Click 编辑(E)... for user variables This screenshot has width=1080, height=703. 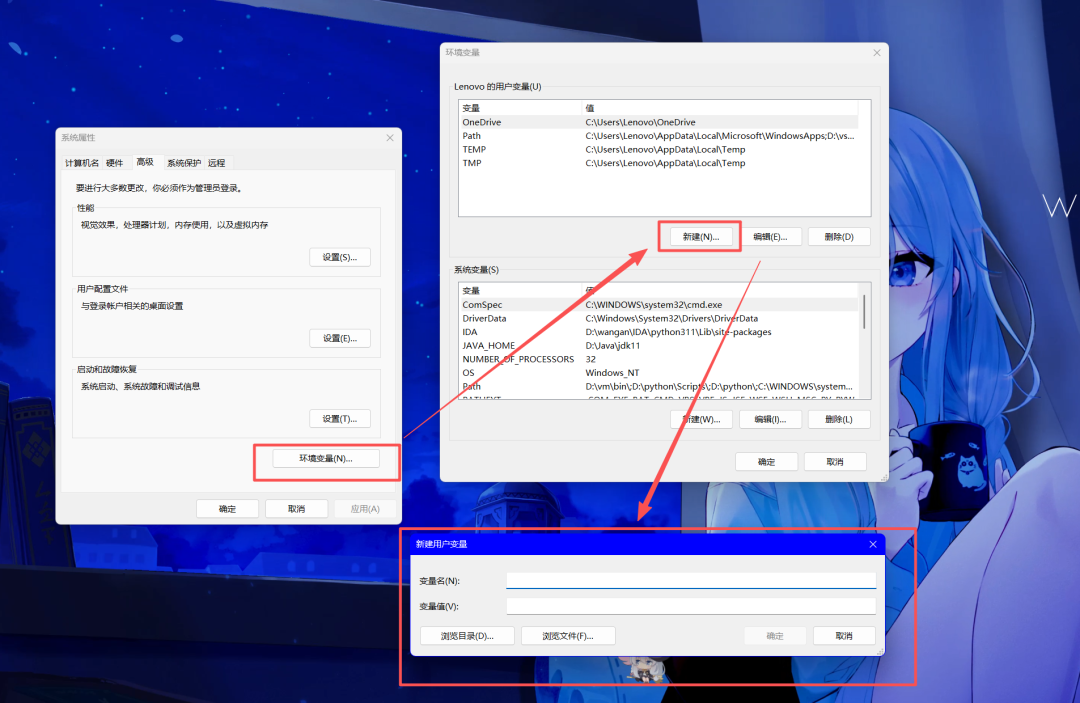pos(770,237)
